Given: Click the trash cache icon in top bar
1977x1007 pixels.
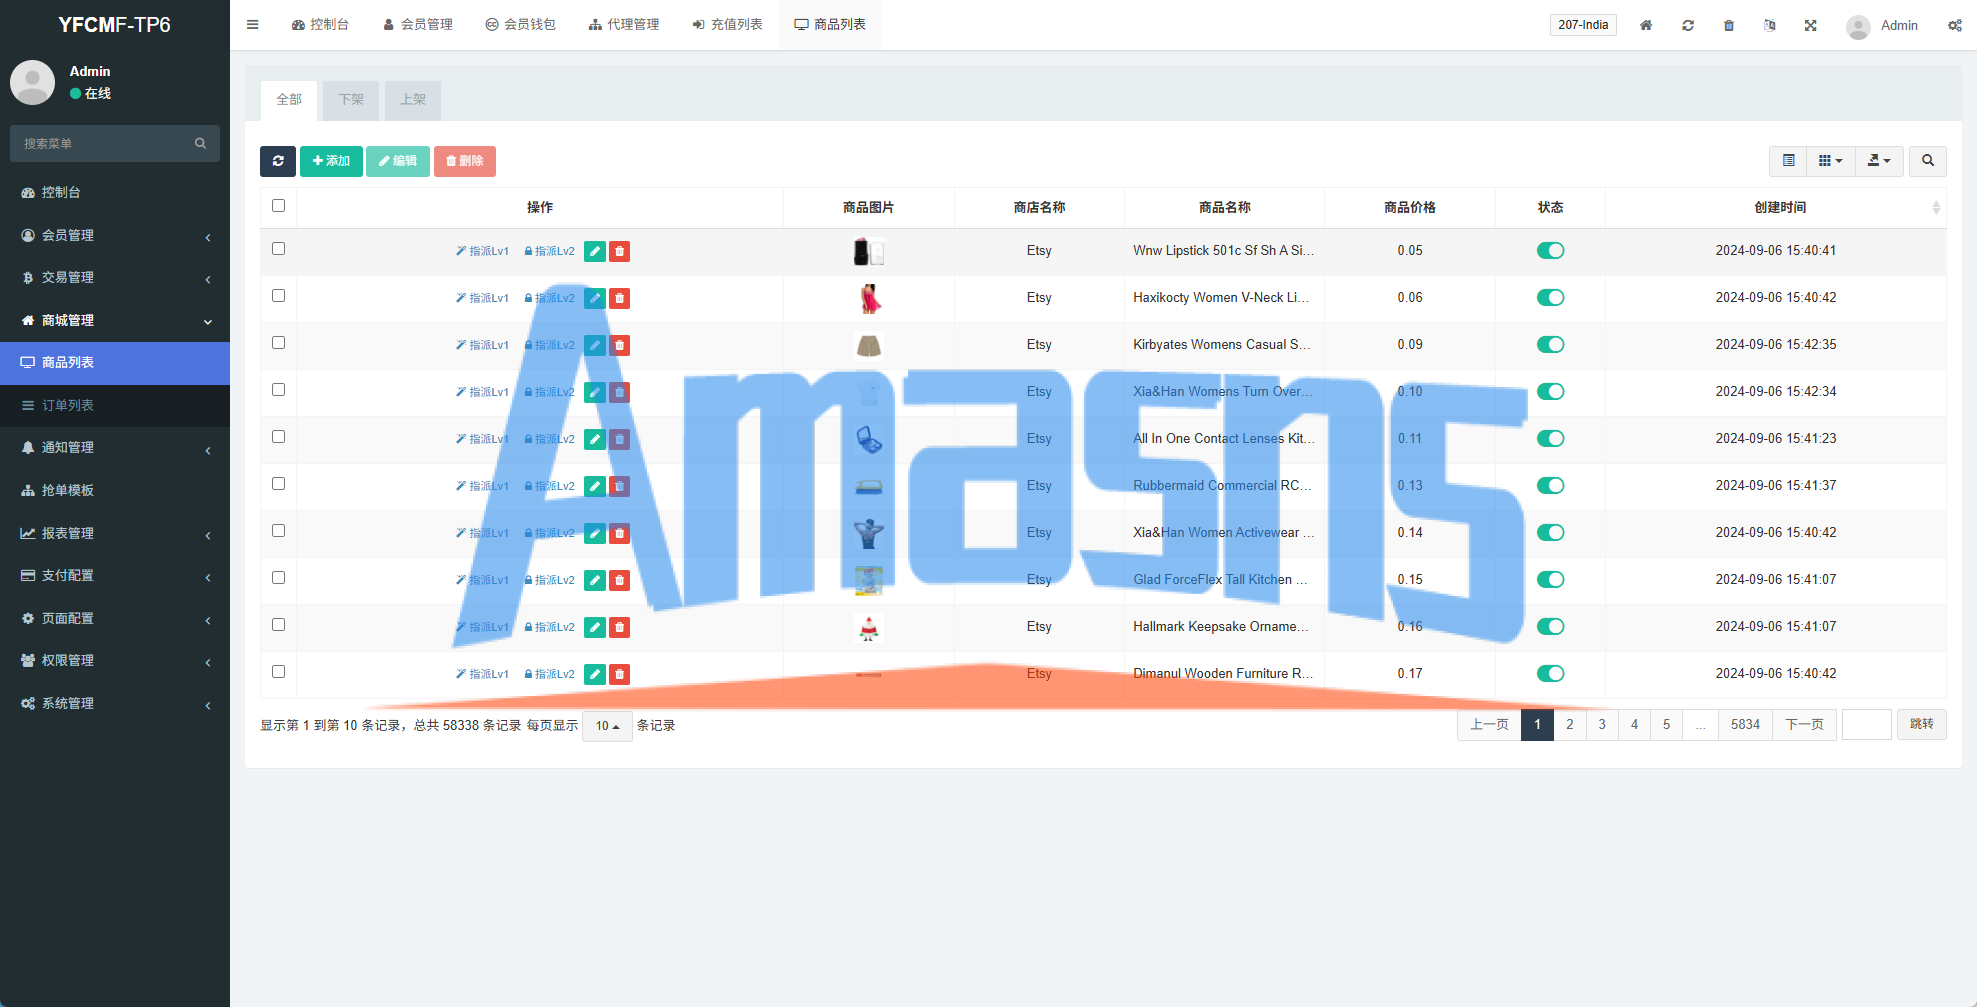Looking at the screenshot, I should 1729,25.
